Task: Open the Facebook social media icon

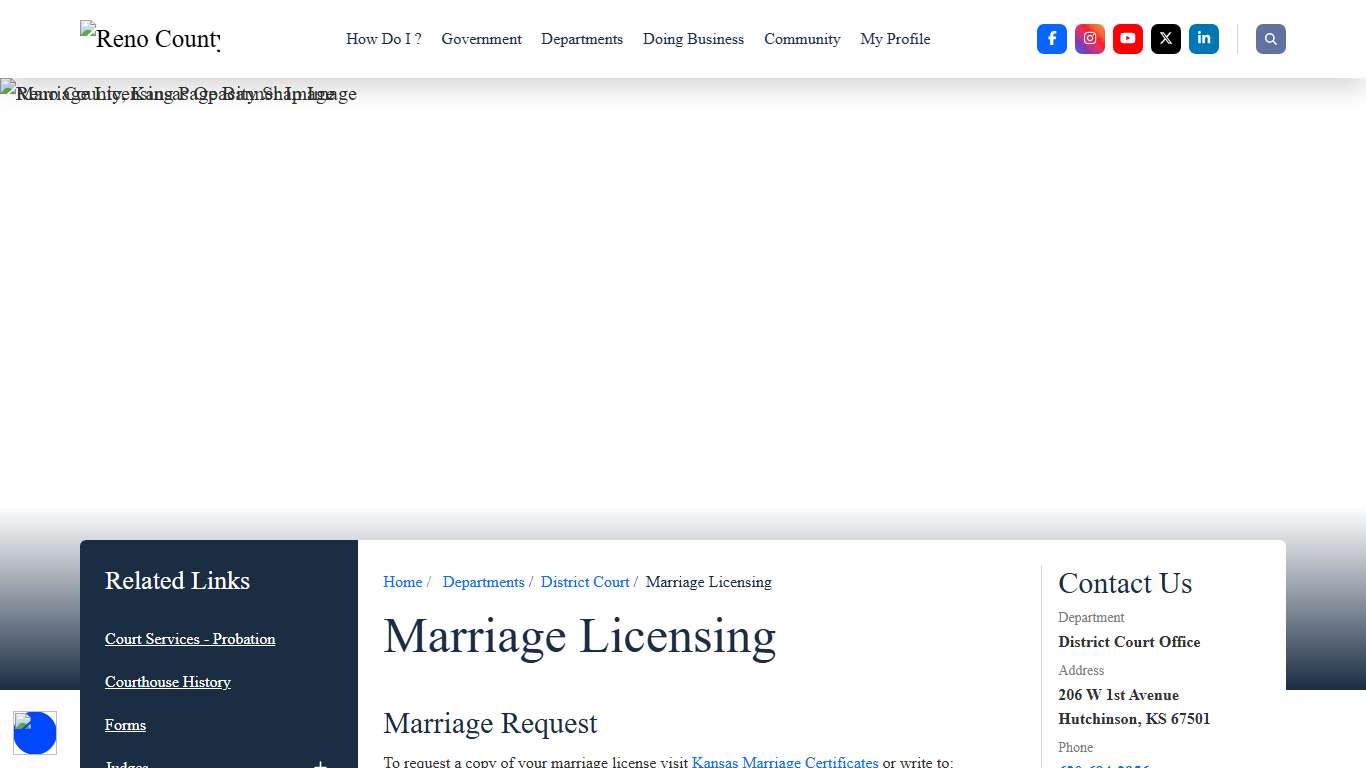Action: click(1051, 39)
